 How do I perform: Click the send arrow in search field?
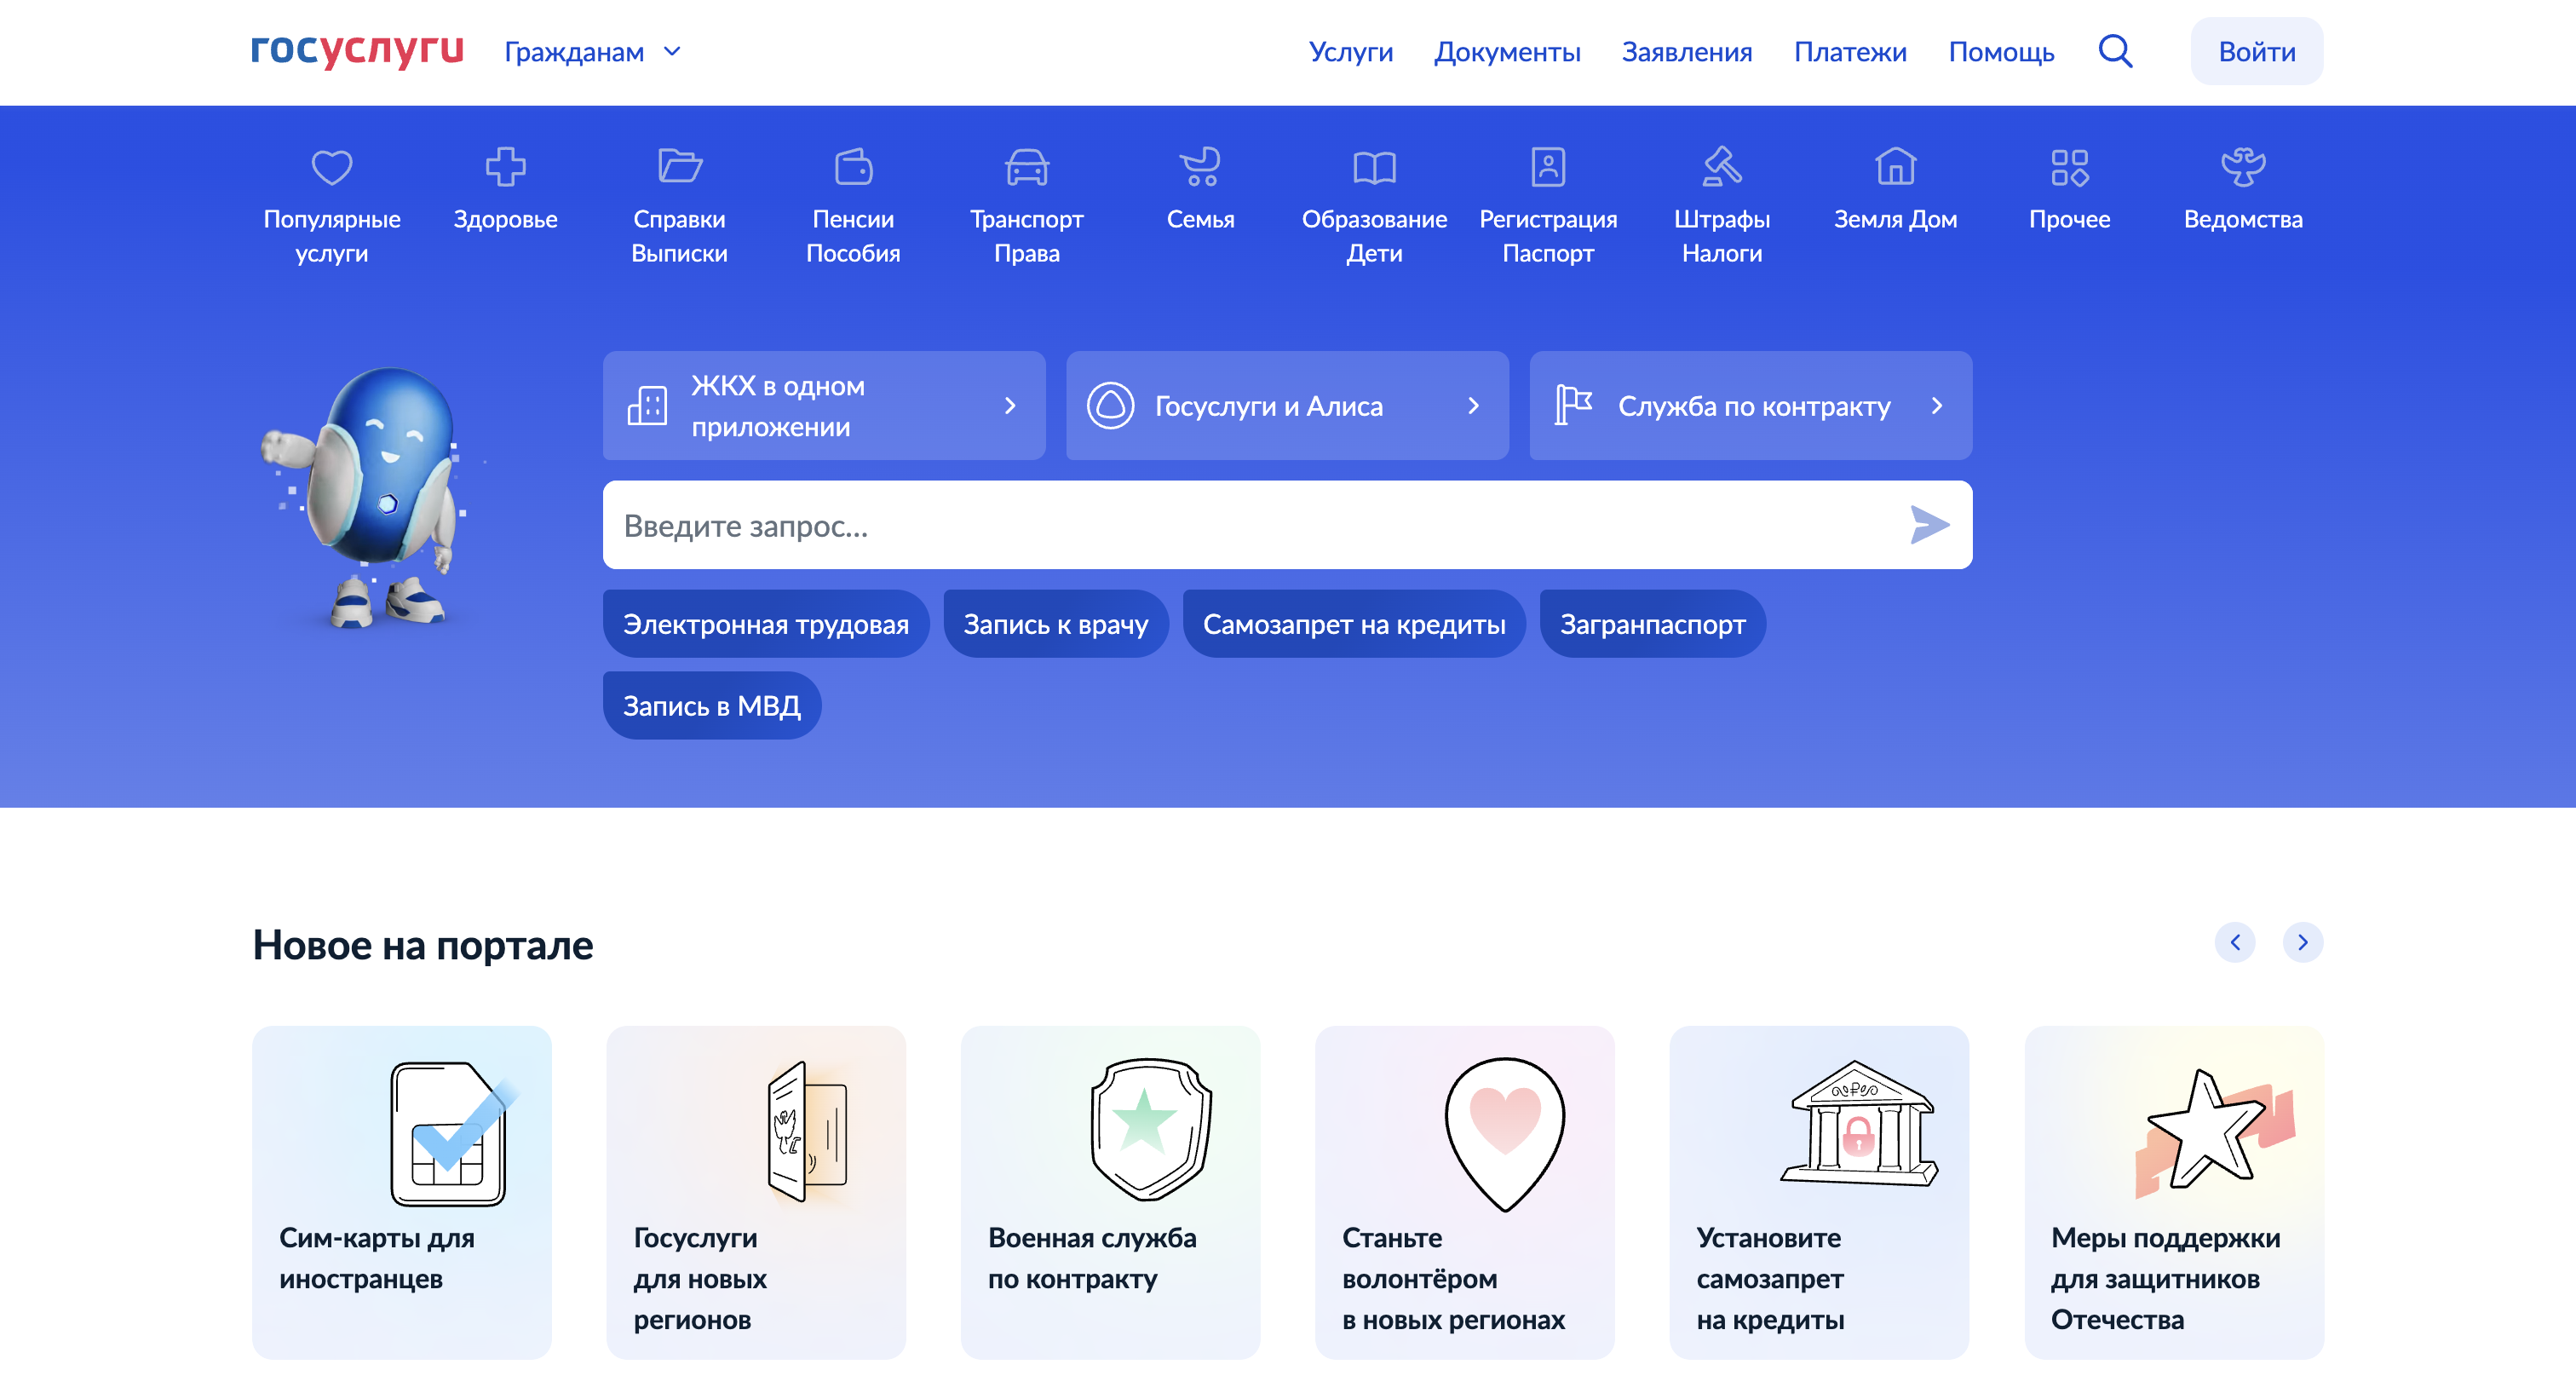coord(1929,525)
